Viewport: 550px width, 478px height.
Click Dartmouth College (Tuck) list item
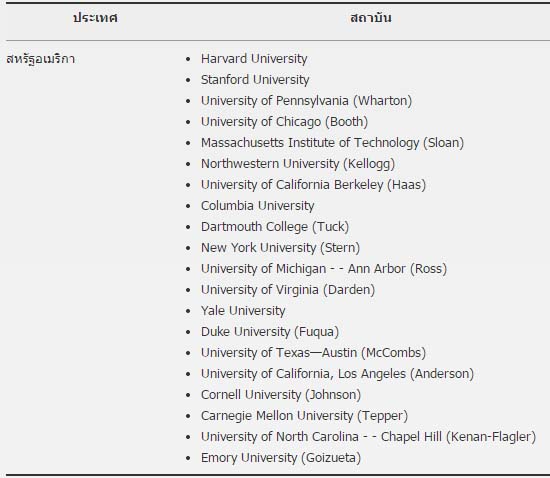point(275,227)
